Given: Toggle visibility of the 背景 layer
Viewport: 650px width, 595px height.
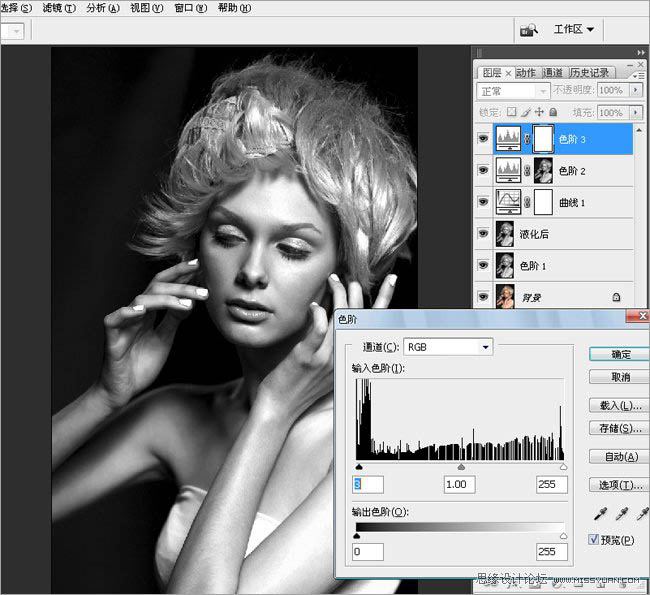Looking at the screenshot, I should (x=484, y=296).
